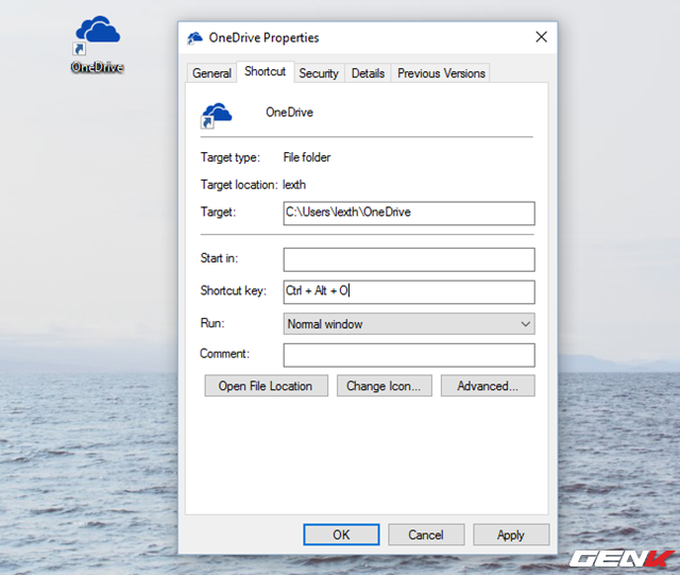Switch to the General tab
Viewport: 680px width, 575px height.
tap(212, 73)
